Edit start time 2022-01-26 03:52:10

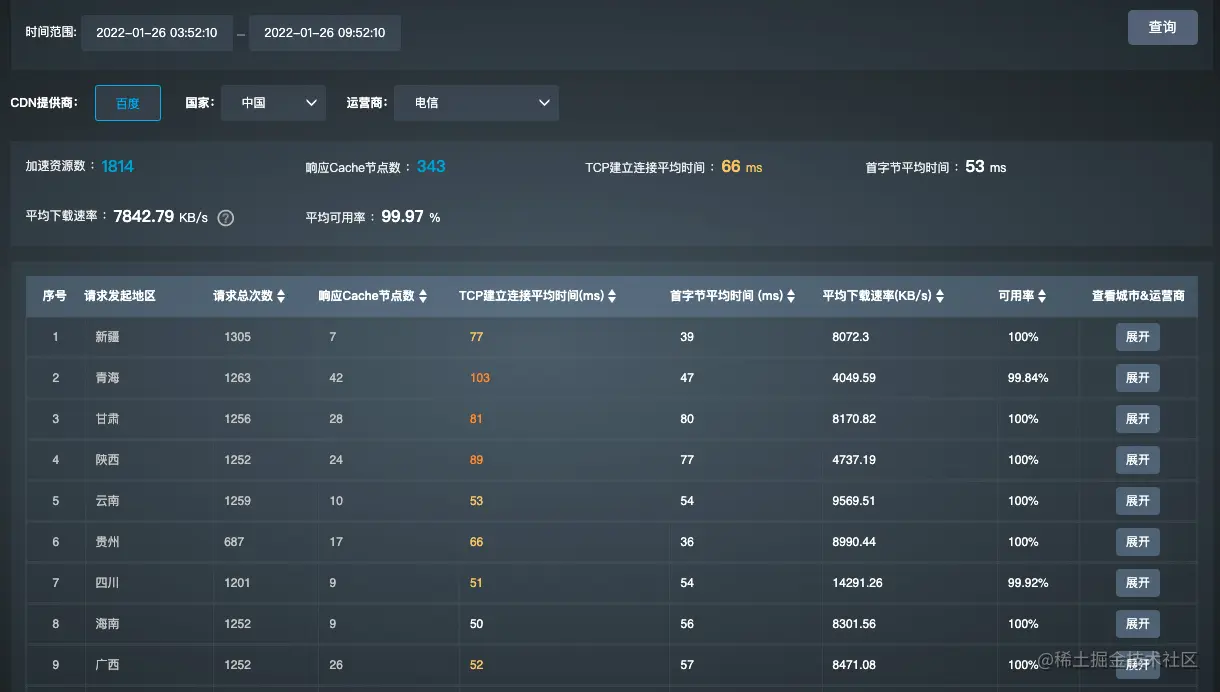coord(157,33)
